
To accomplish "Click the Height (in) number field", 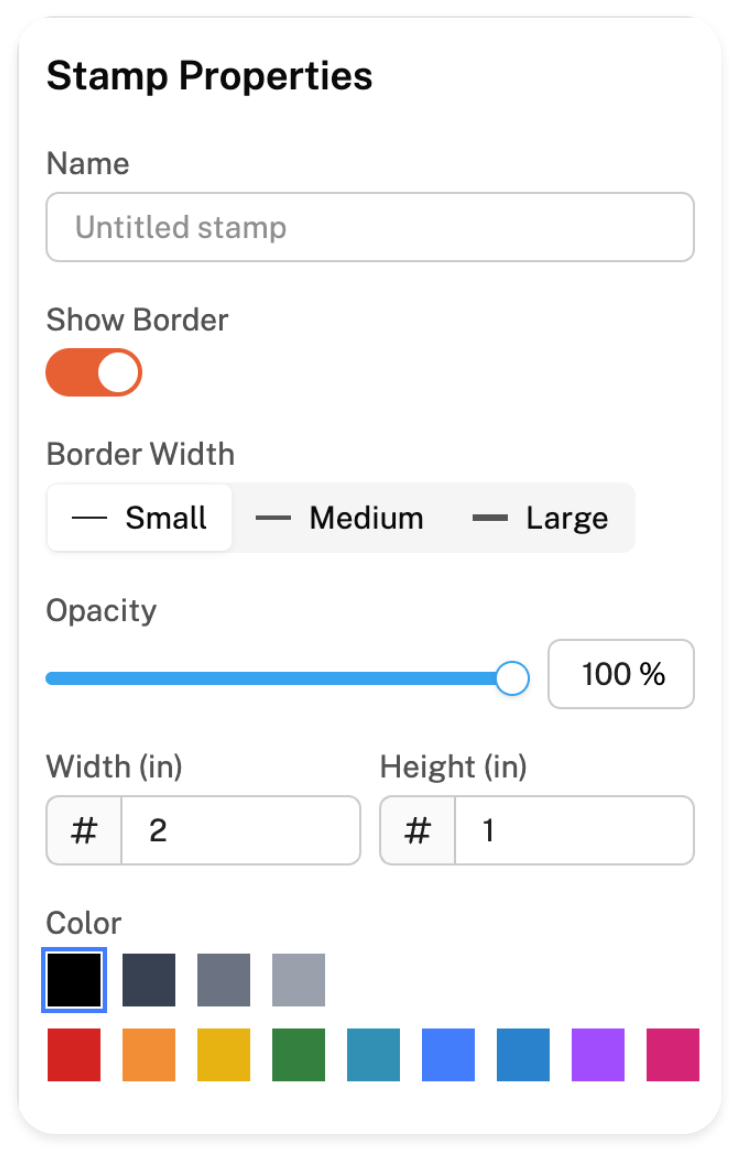I will pos(573,830).
